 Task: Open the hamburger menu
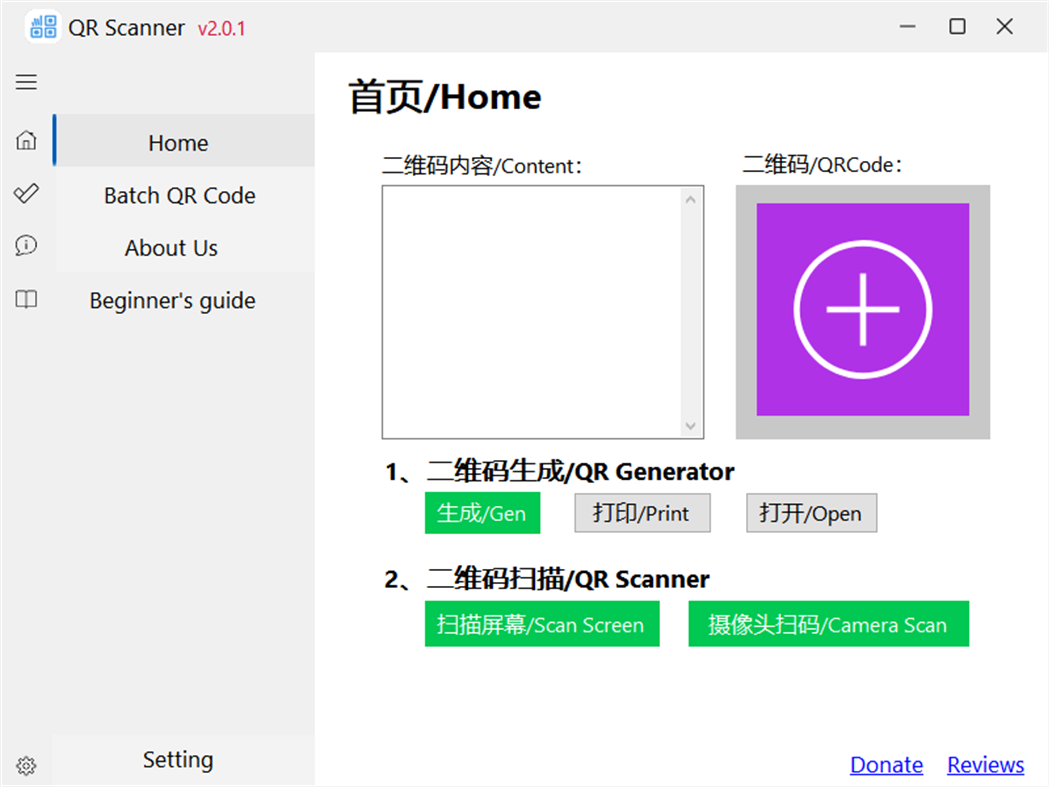point(26,82)
